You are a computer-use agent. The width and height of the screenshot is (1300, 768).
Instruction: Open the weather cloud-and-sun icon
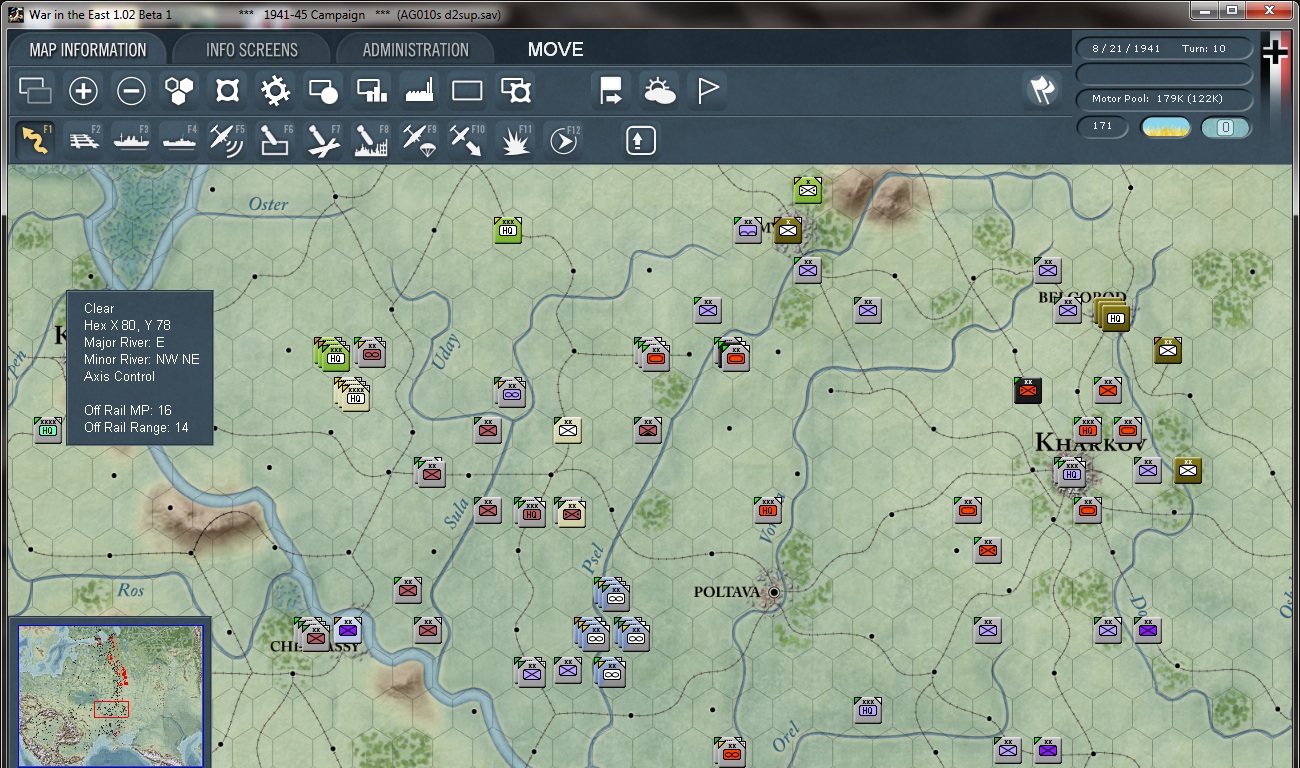(659, 92)
